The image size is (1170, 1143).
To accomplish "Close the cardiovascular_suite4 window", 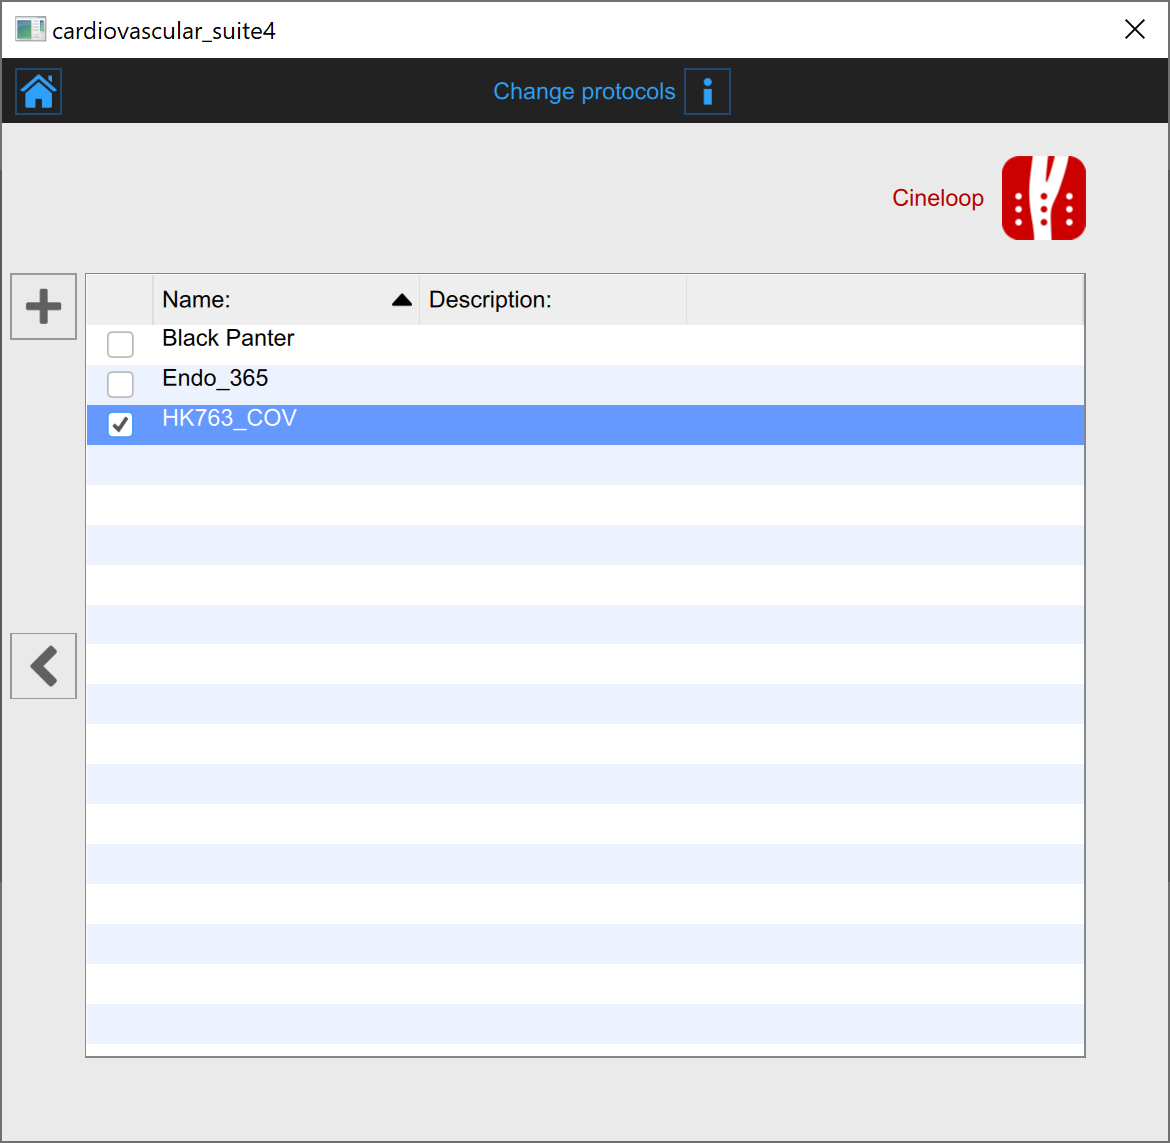I will click(1134, 30).
